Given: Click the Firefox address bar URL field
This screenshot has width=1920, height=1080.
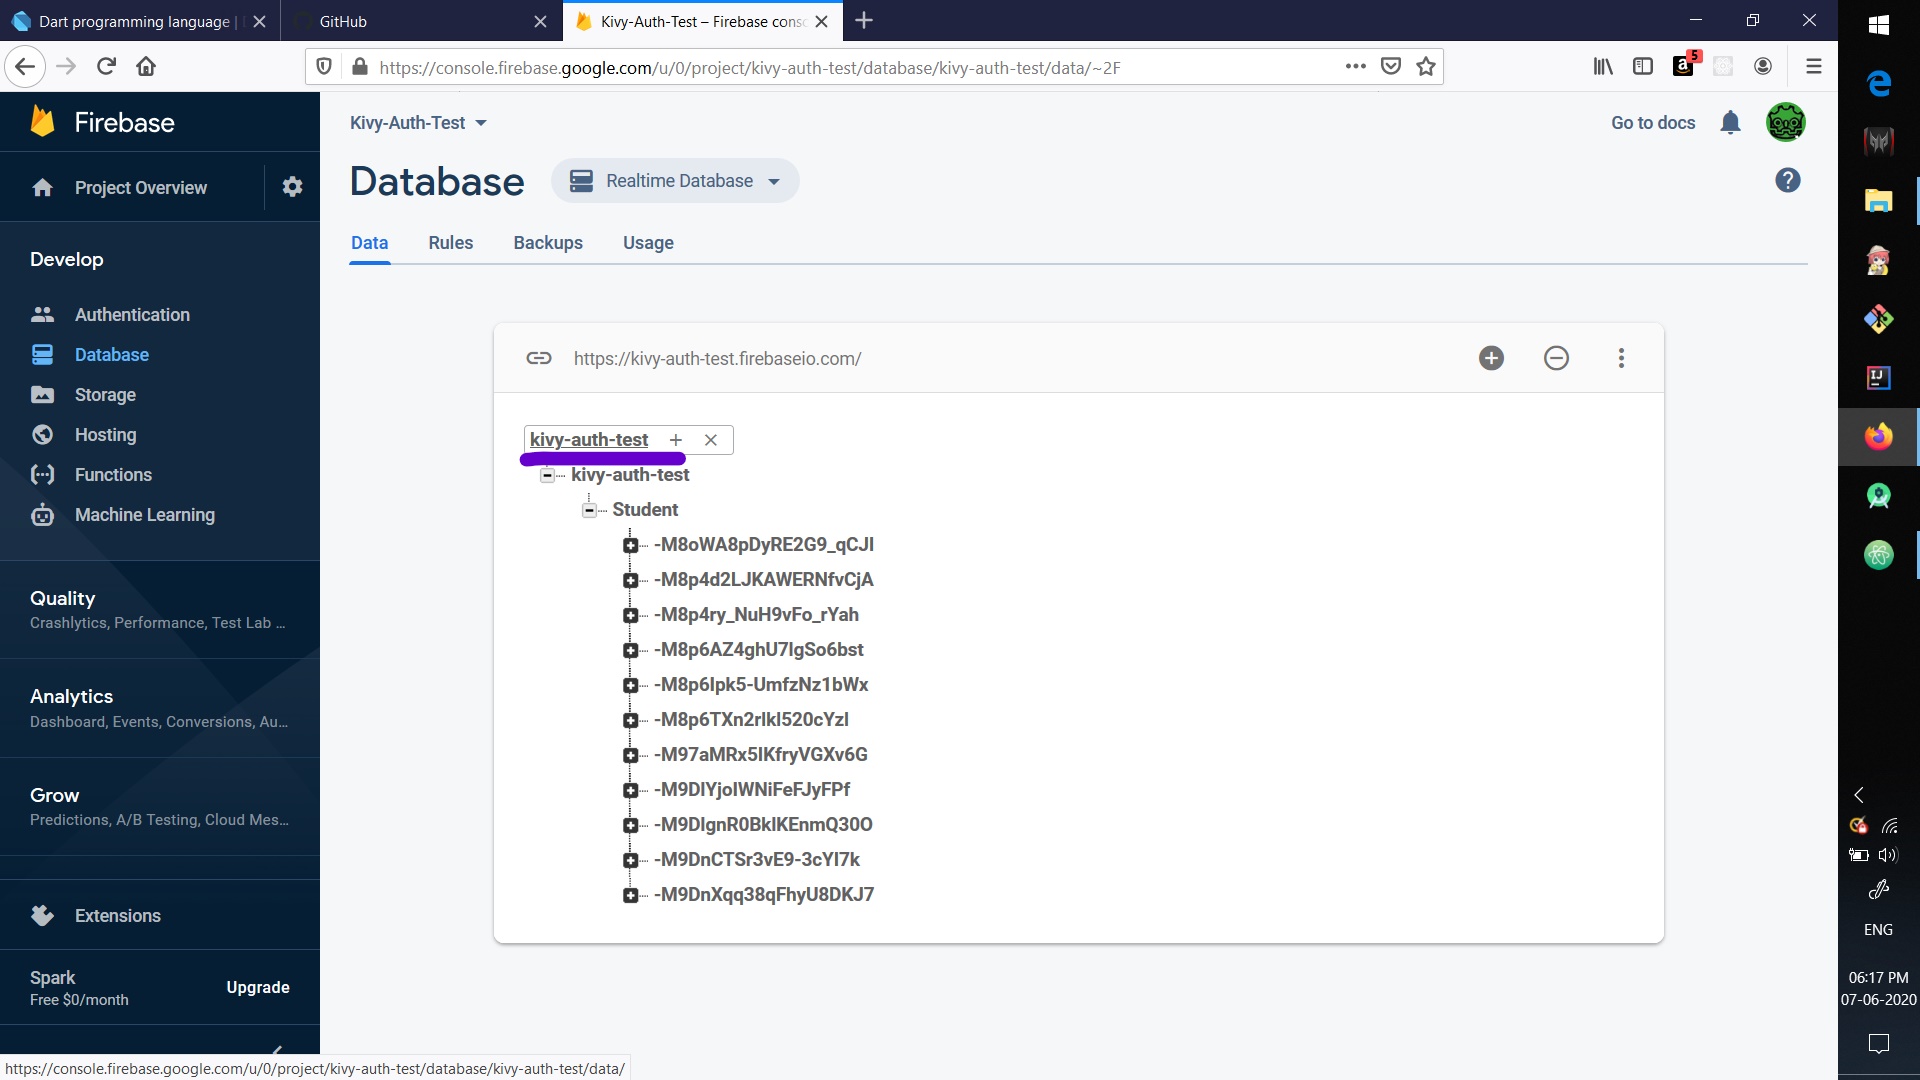Looking at the screenshot, I should (750, 67).
